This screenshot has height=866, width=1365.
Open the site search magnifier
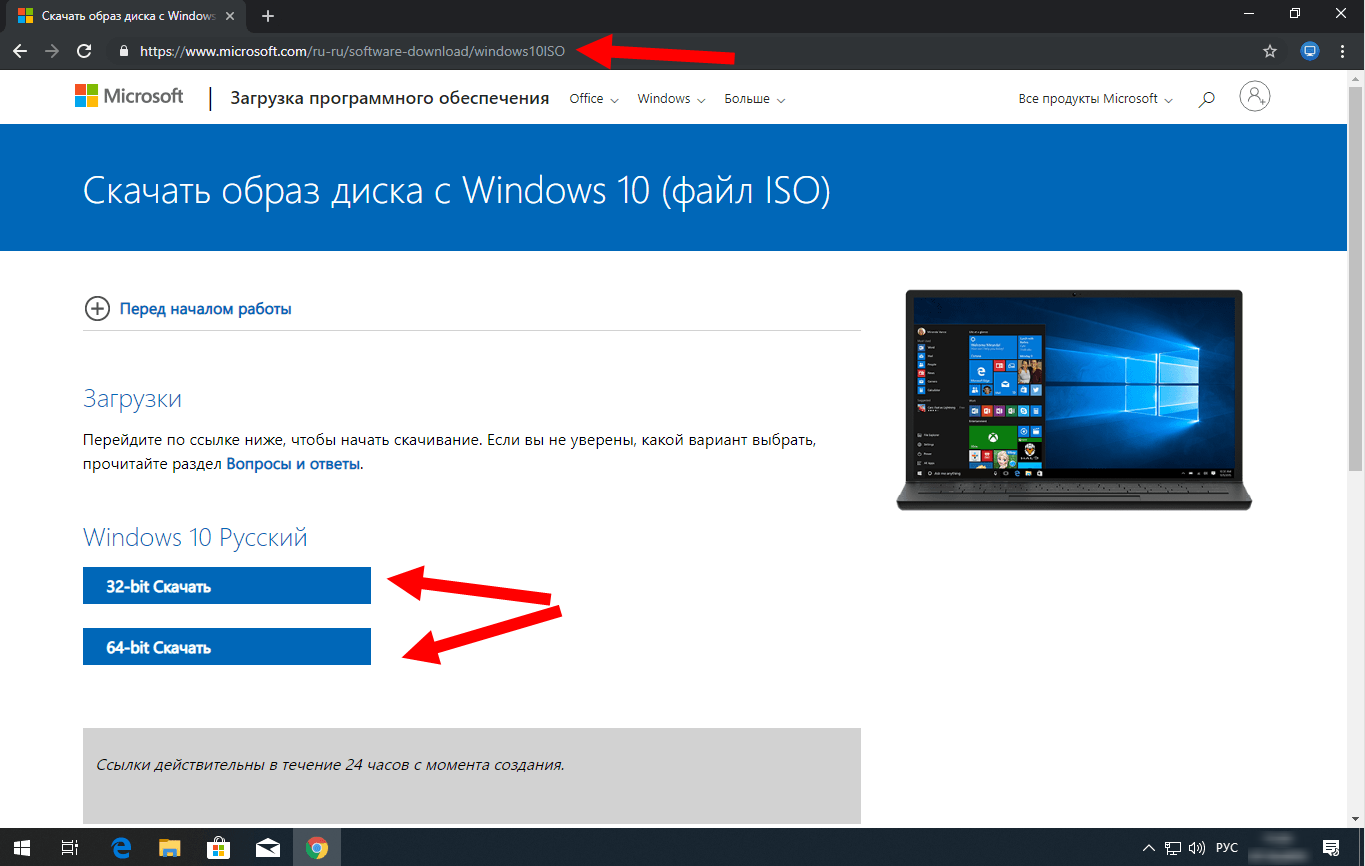(x=1207, y=99)
